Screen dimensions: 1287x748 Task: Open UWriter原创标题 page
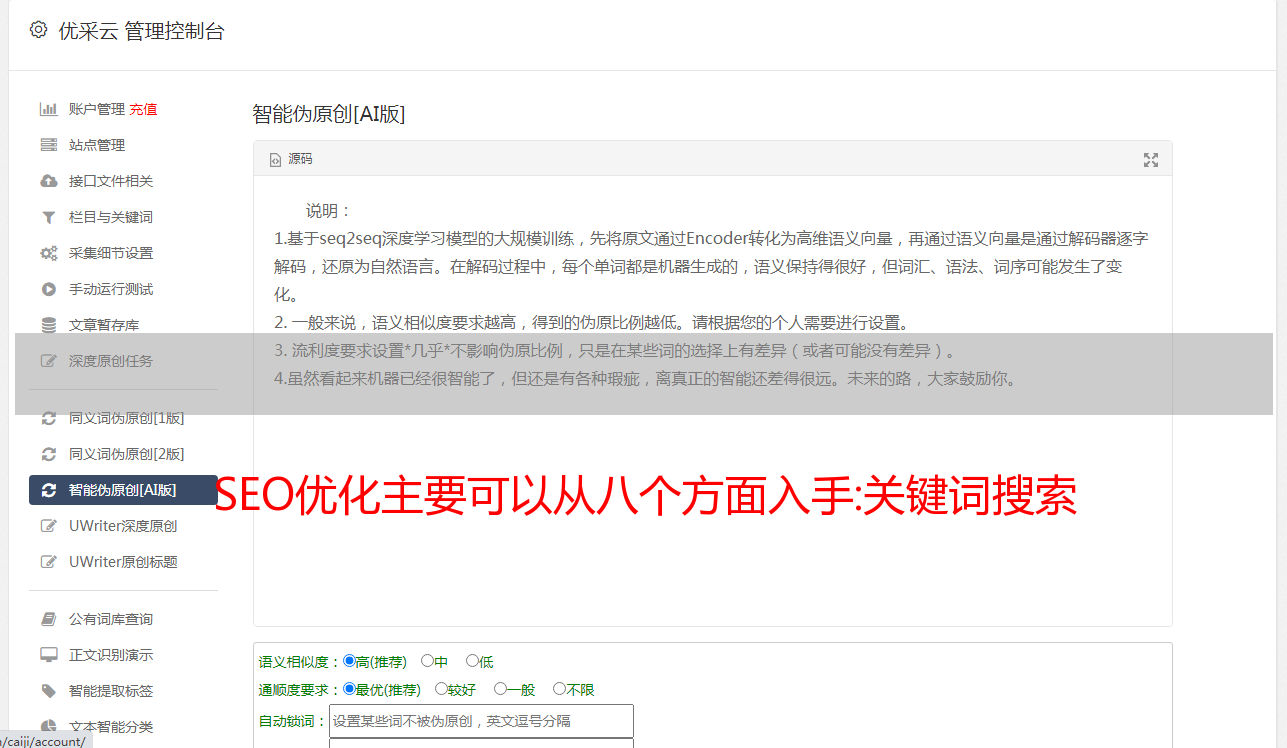(x=124, y=562)
